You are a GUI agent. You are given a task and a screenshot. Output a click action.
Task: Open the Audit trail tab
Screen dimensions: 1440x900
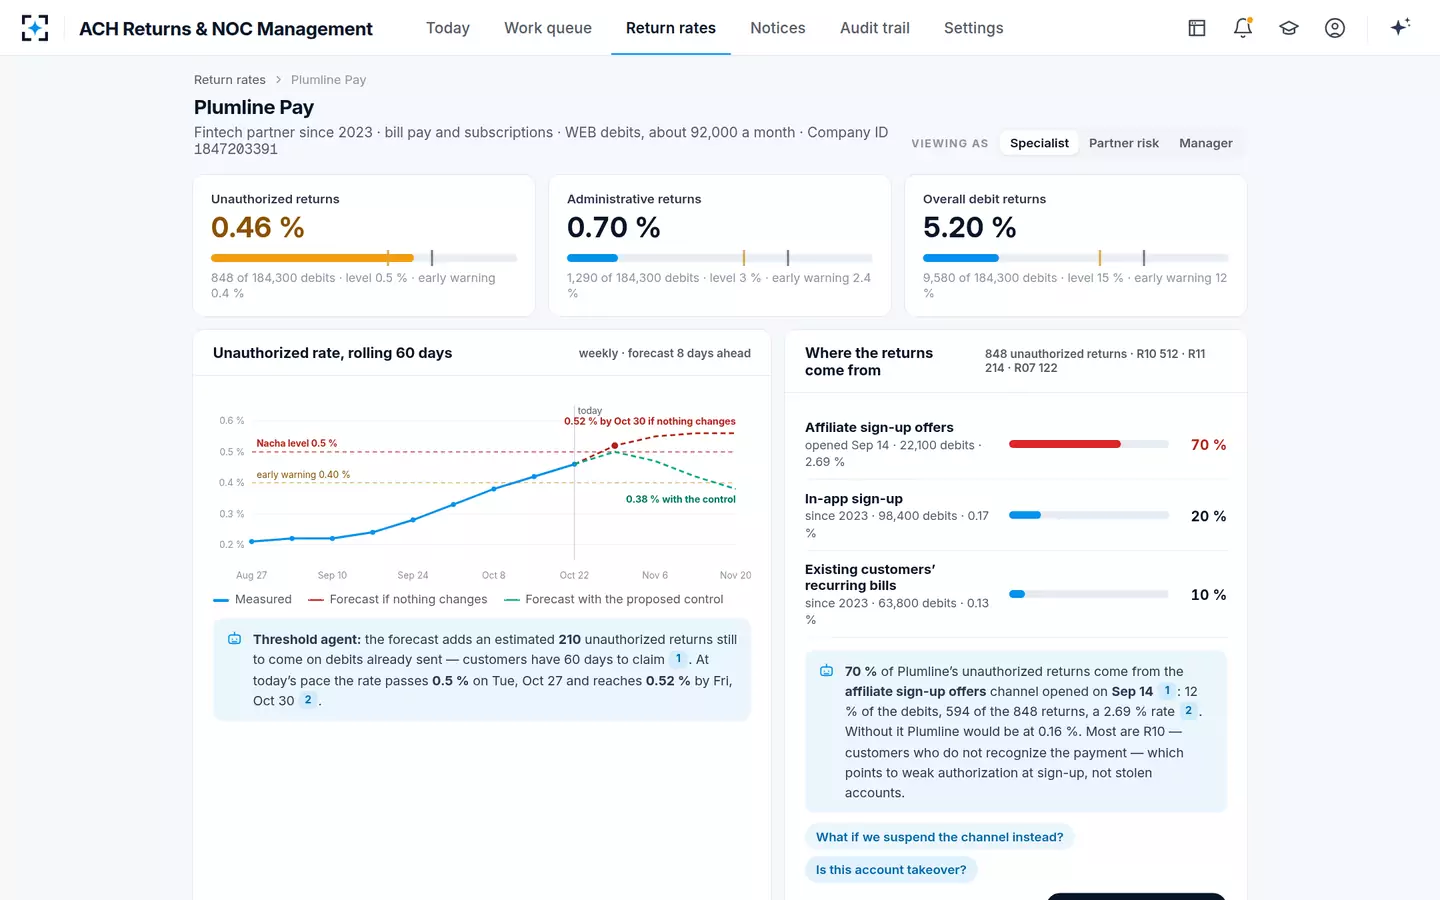pyautogui.click(x=875, y=28)
